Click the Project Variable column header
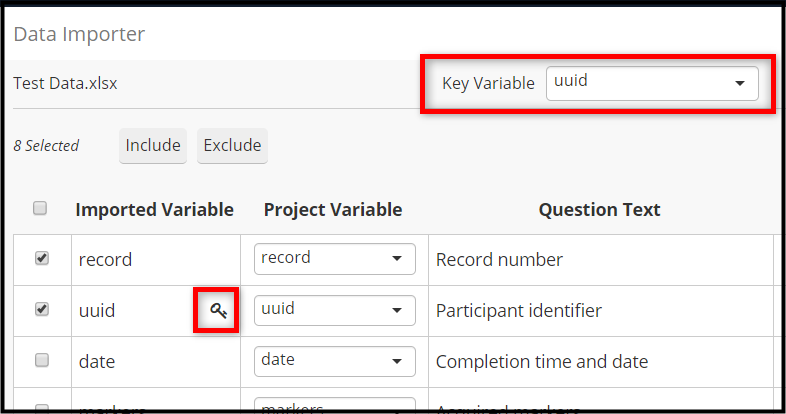 coord(333,210)
